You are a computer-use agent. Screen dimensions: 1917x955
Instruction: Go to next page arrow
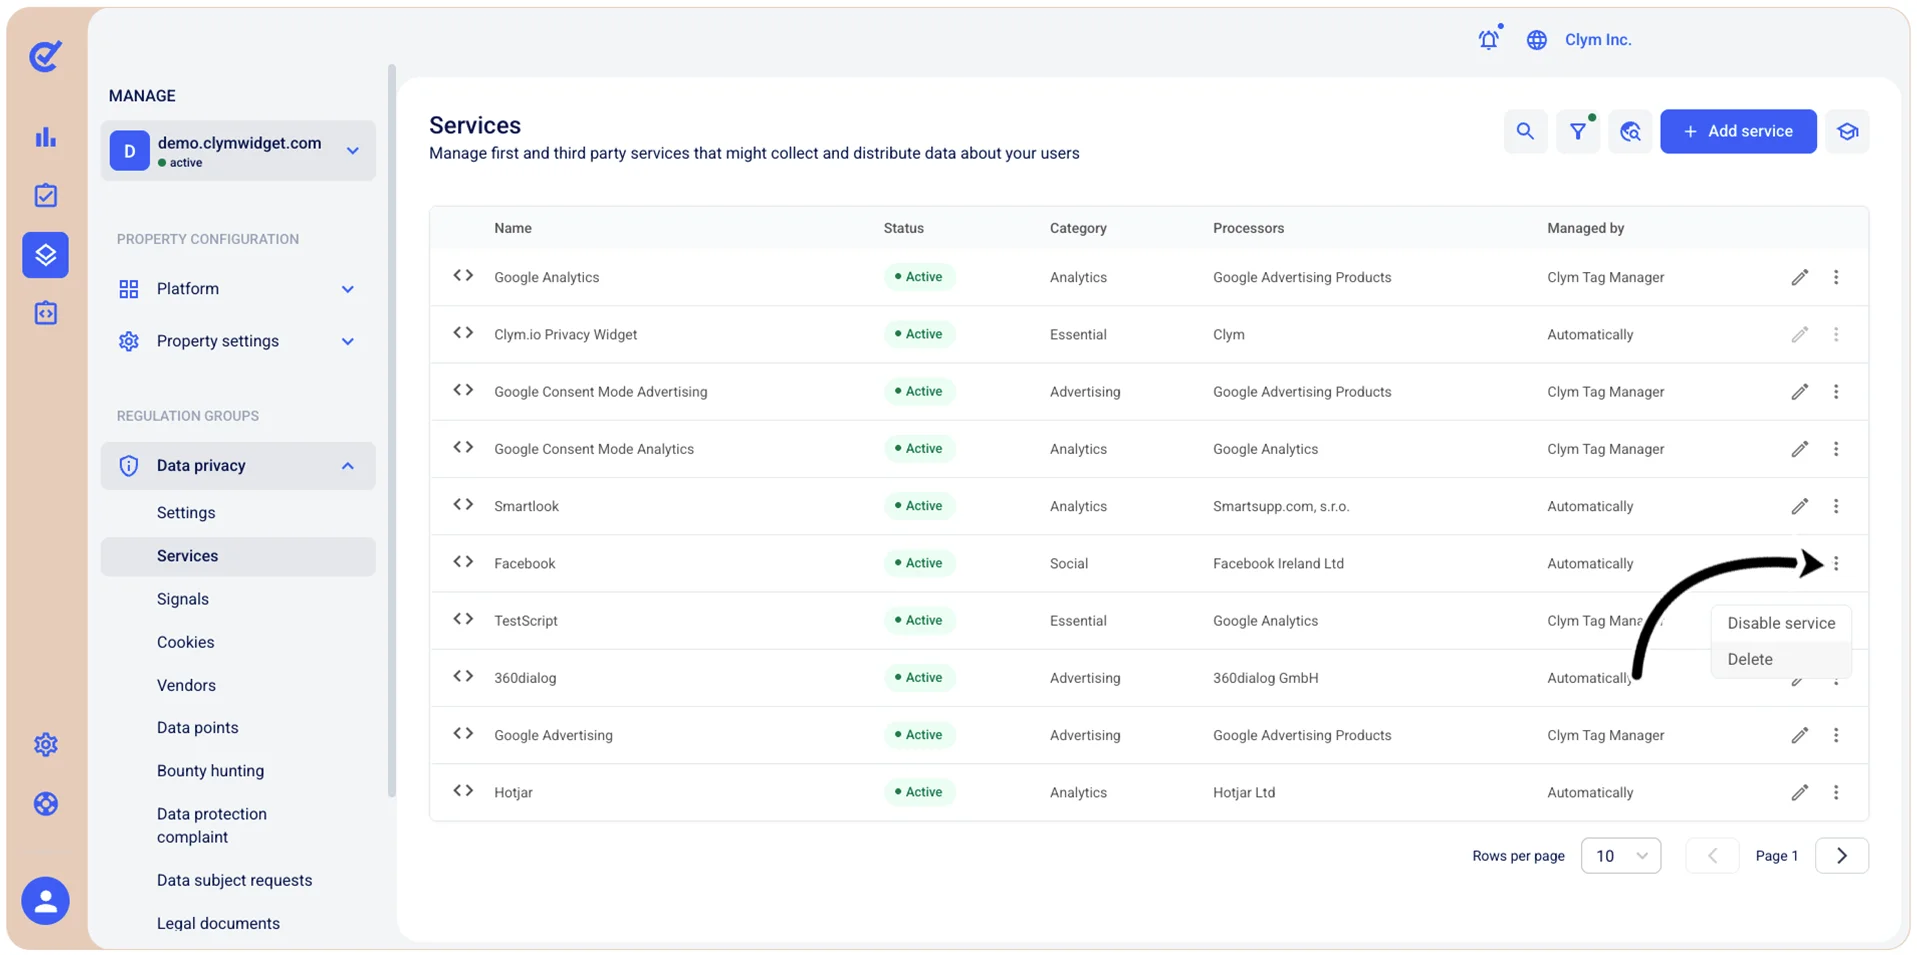click(1842, 856)
